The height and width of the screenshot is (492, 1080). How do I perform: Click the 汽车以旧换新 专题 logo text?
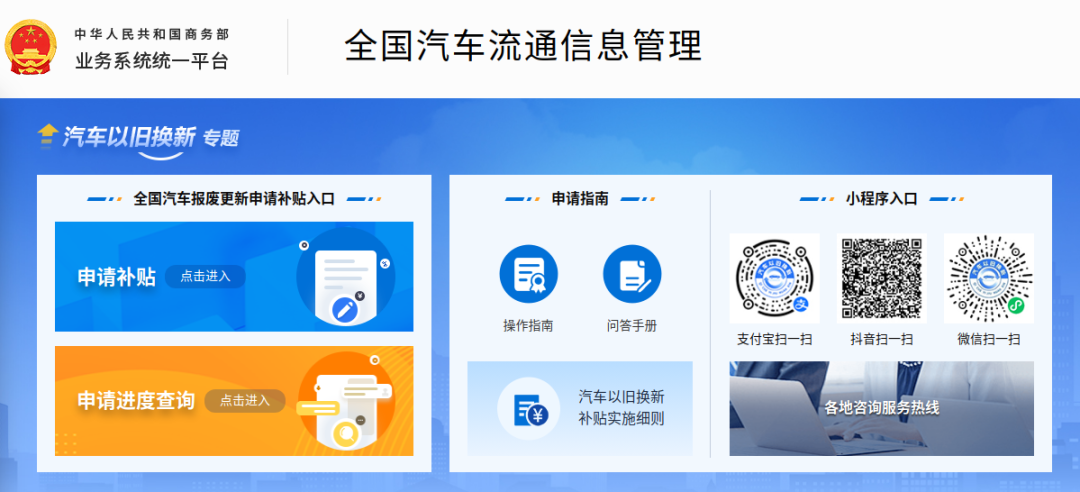[150, 138]
